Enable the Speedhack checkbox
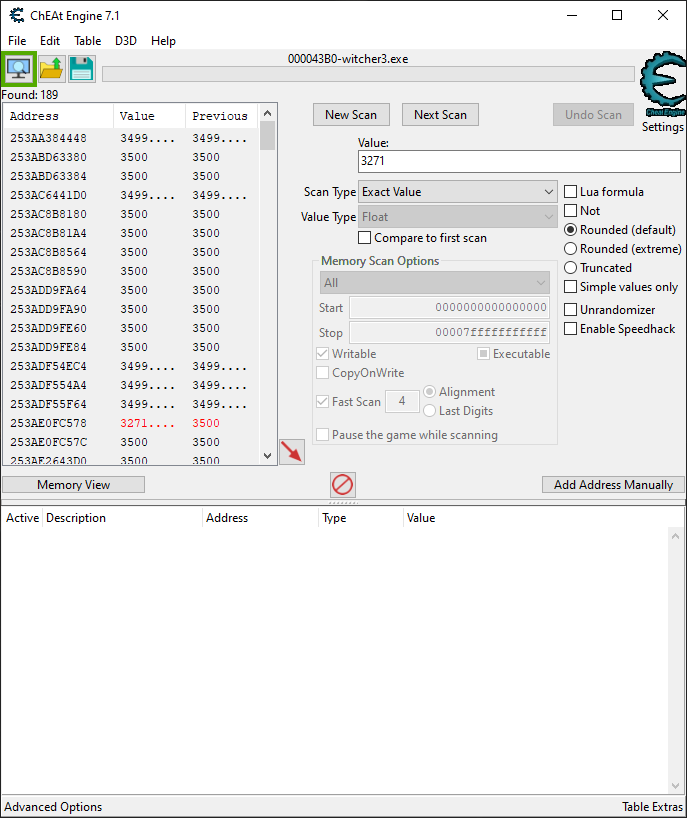 pos(571,329)
